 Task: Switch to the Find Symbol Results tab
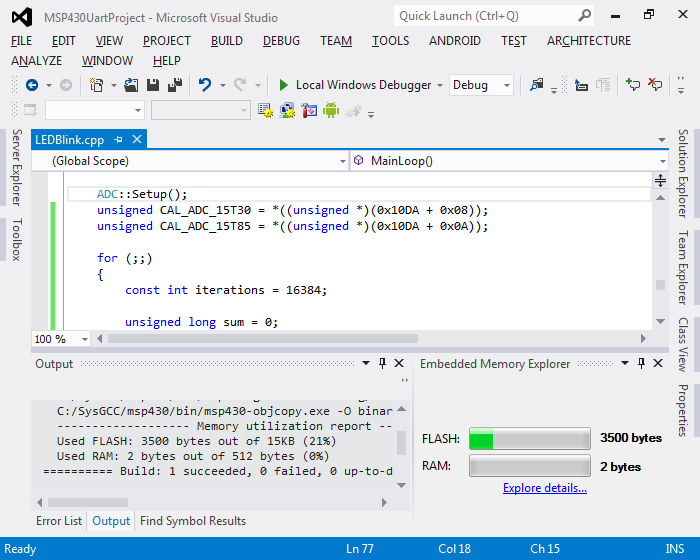pos(193,521)
